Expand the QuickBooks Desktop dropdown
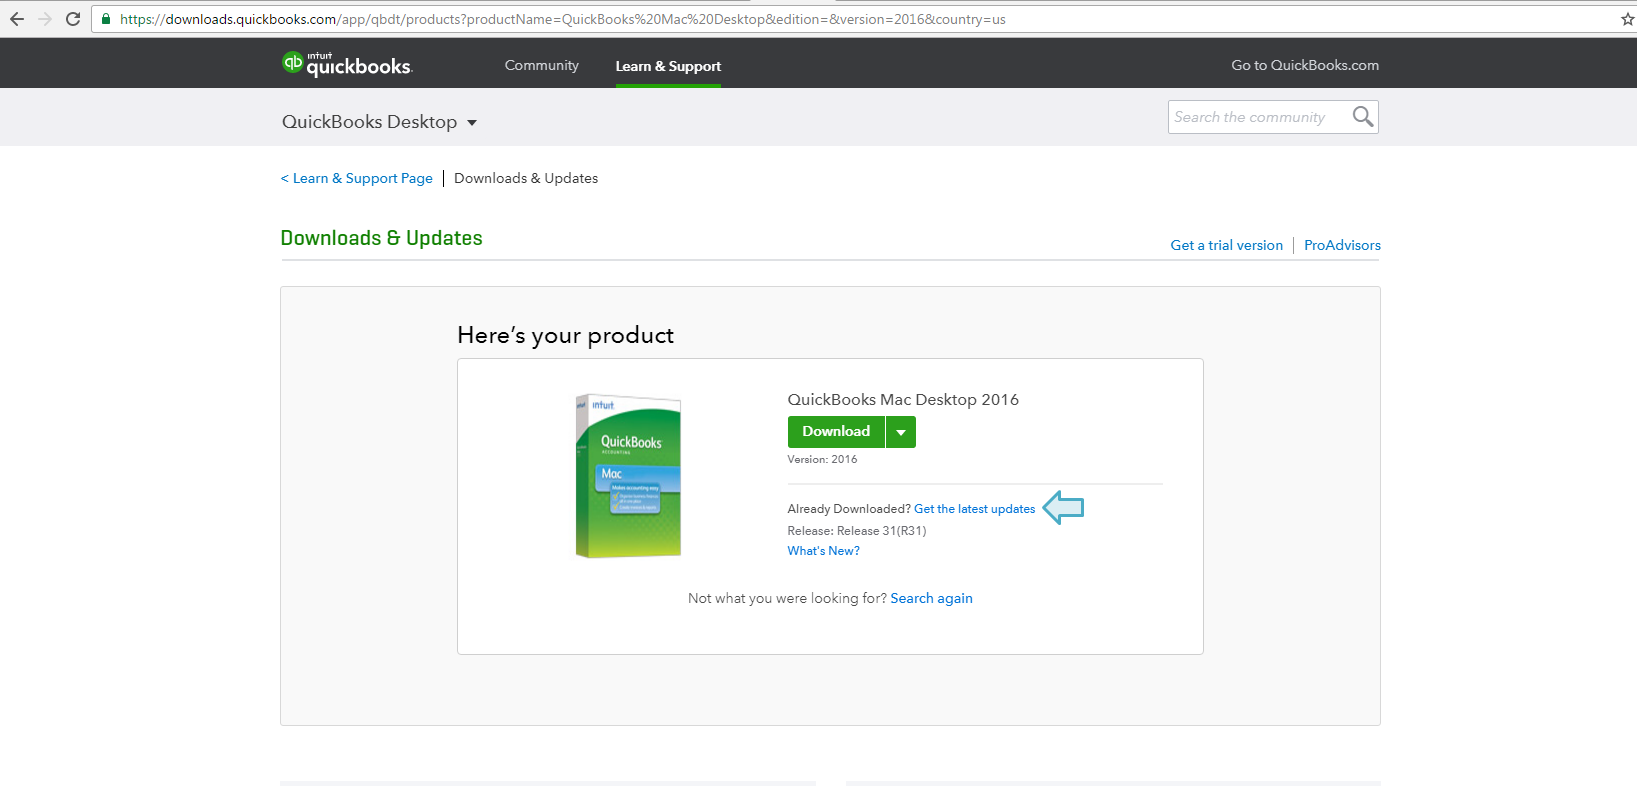Viewport: 1637px width, 786px height. (379, 122)
